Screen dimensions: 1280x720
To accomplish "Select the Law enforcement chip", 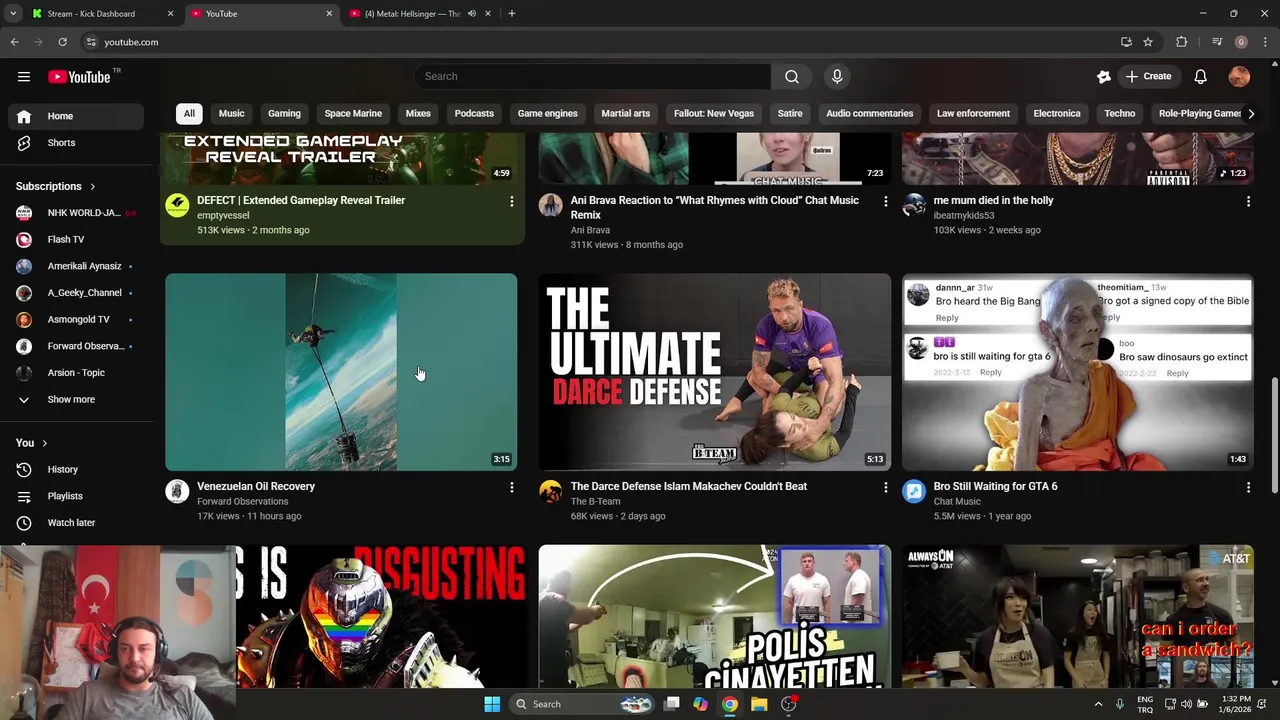I will pyautogui.click(x=973, y=114).
